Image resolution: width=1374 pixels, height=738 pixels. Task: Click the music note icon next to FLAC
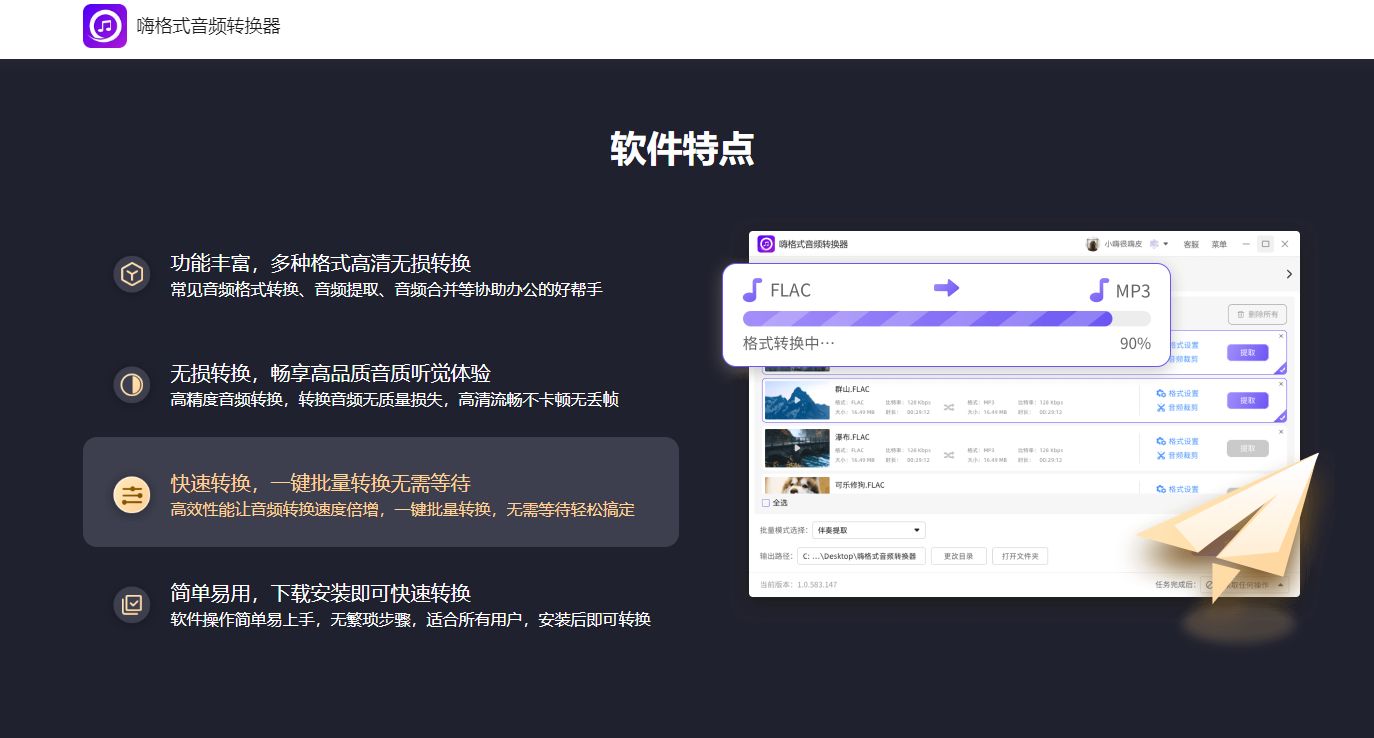tap(753, 290)
